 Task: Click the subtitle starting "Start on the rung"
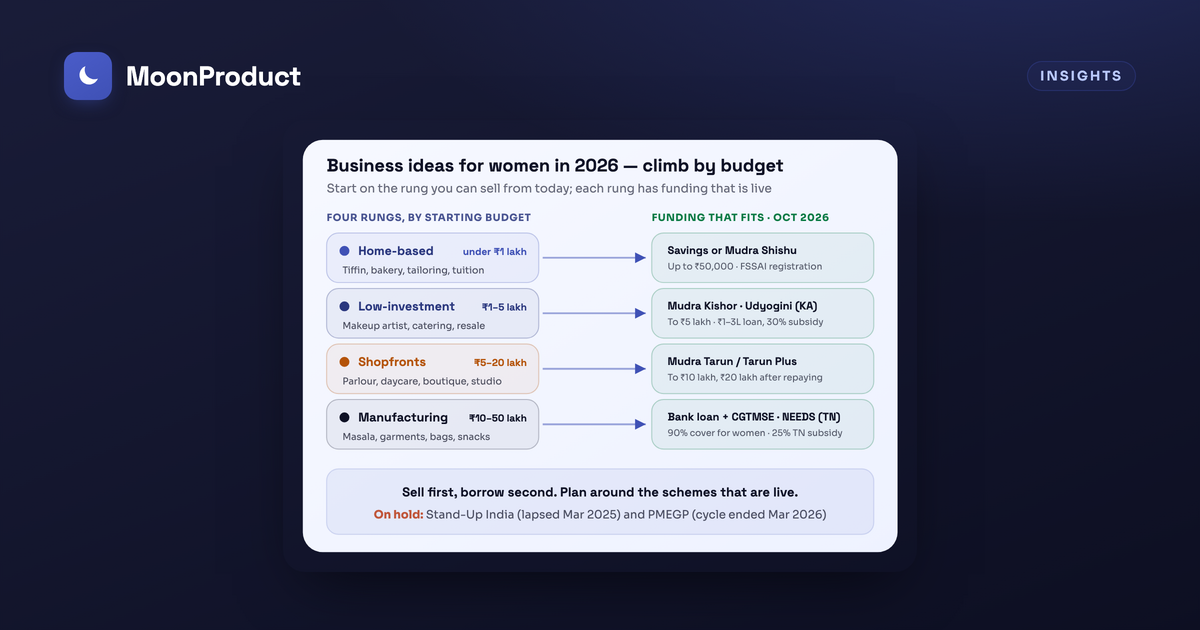pyautogui.click(x=549, y=188)
